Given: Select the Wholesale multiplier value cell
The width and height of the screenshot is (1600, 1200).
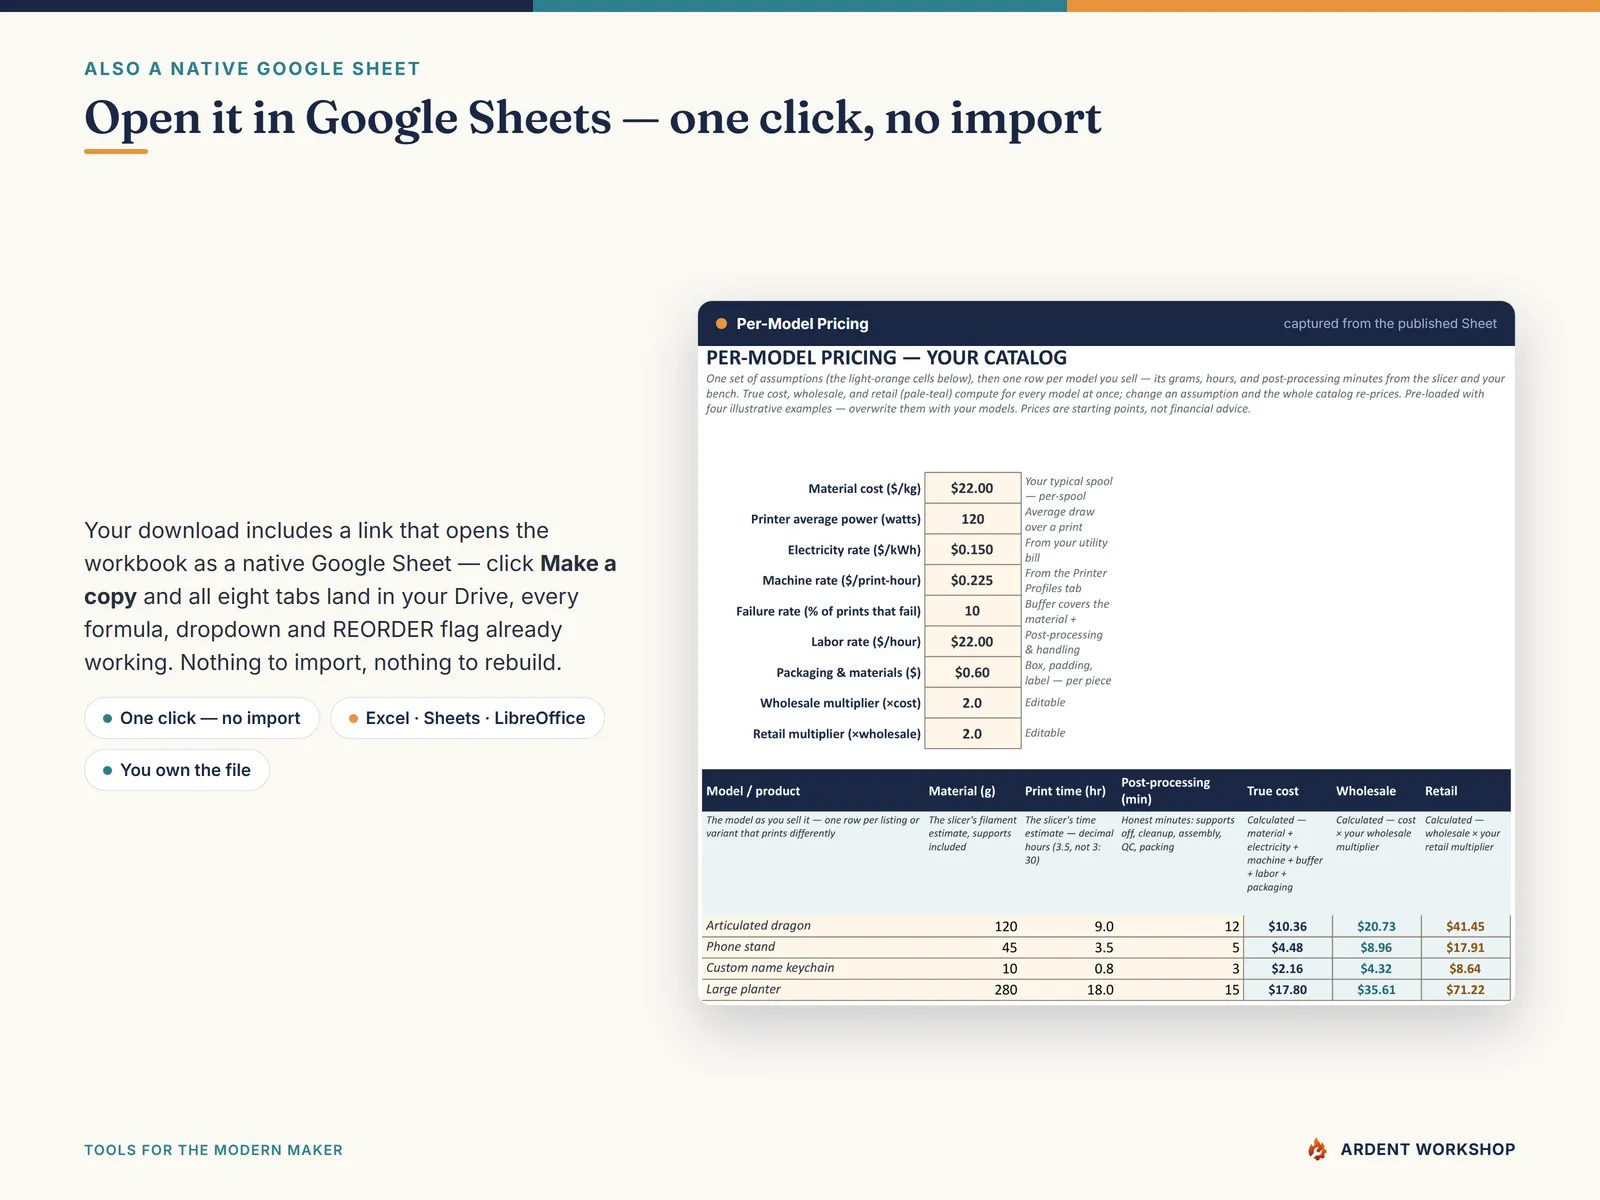Looking at the screenshot, I should pos(972,703).
